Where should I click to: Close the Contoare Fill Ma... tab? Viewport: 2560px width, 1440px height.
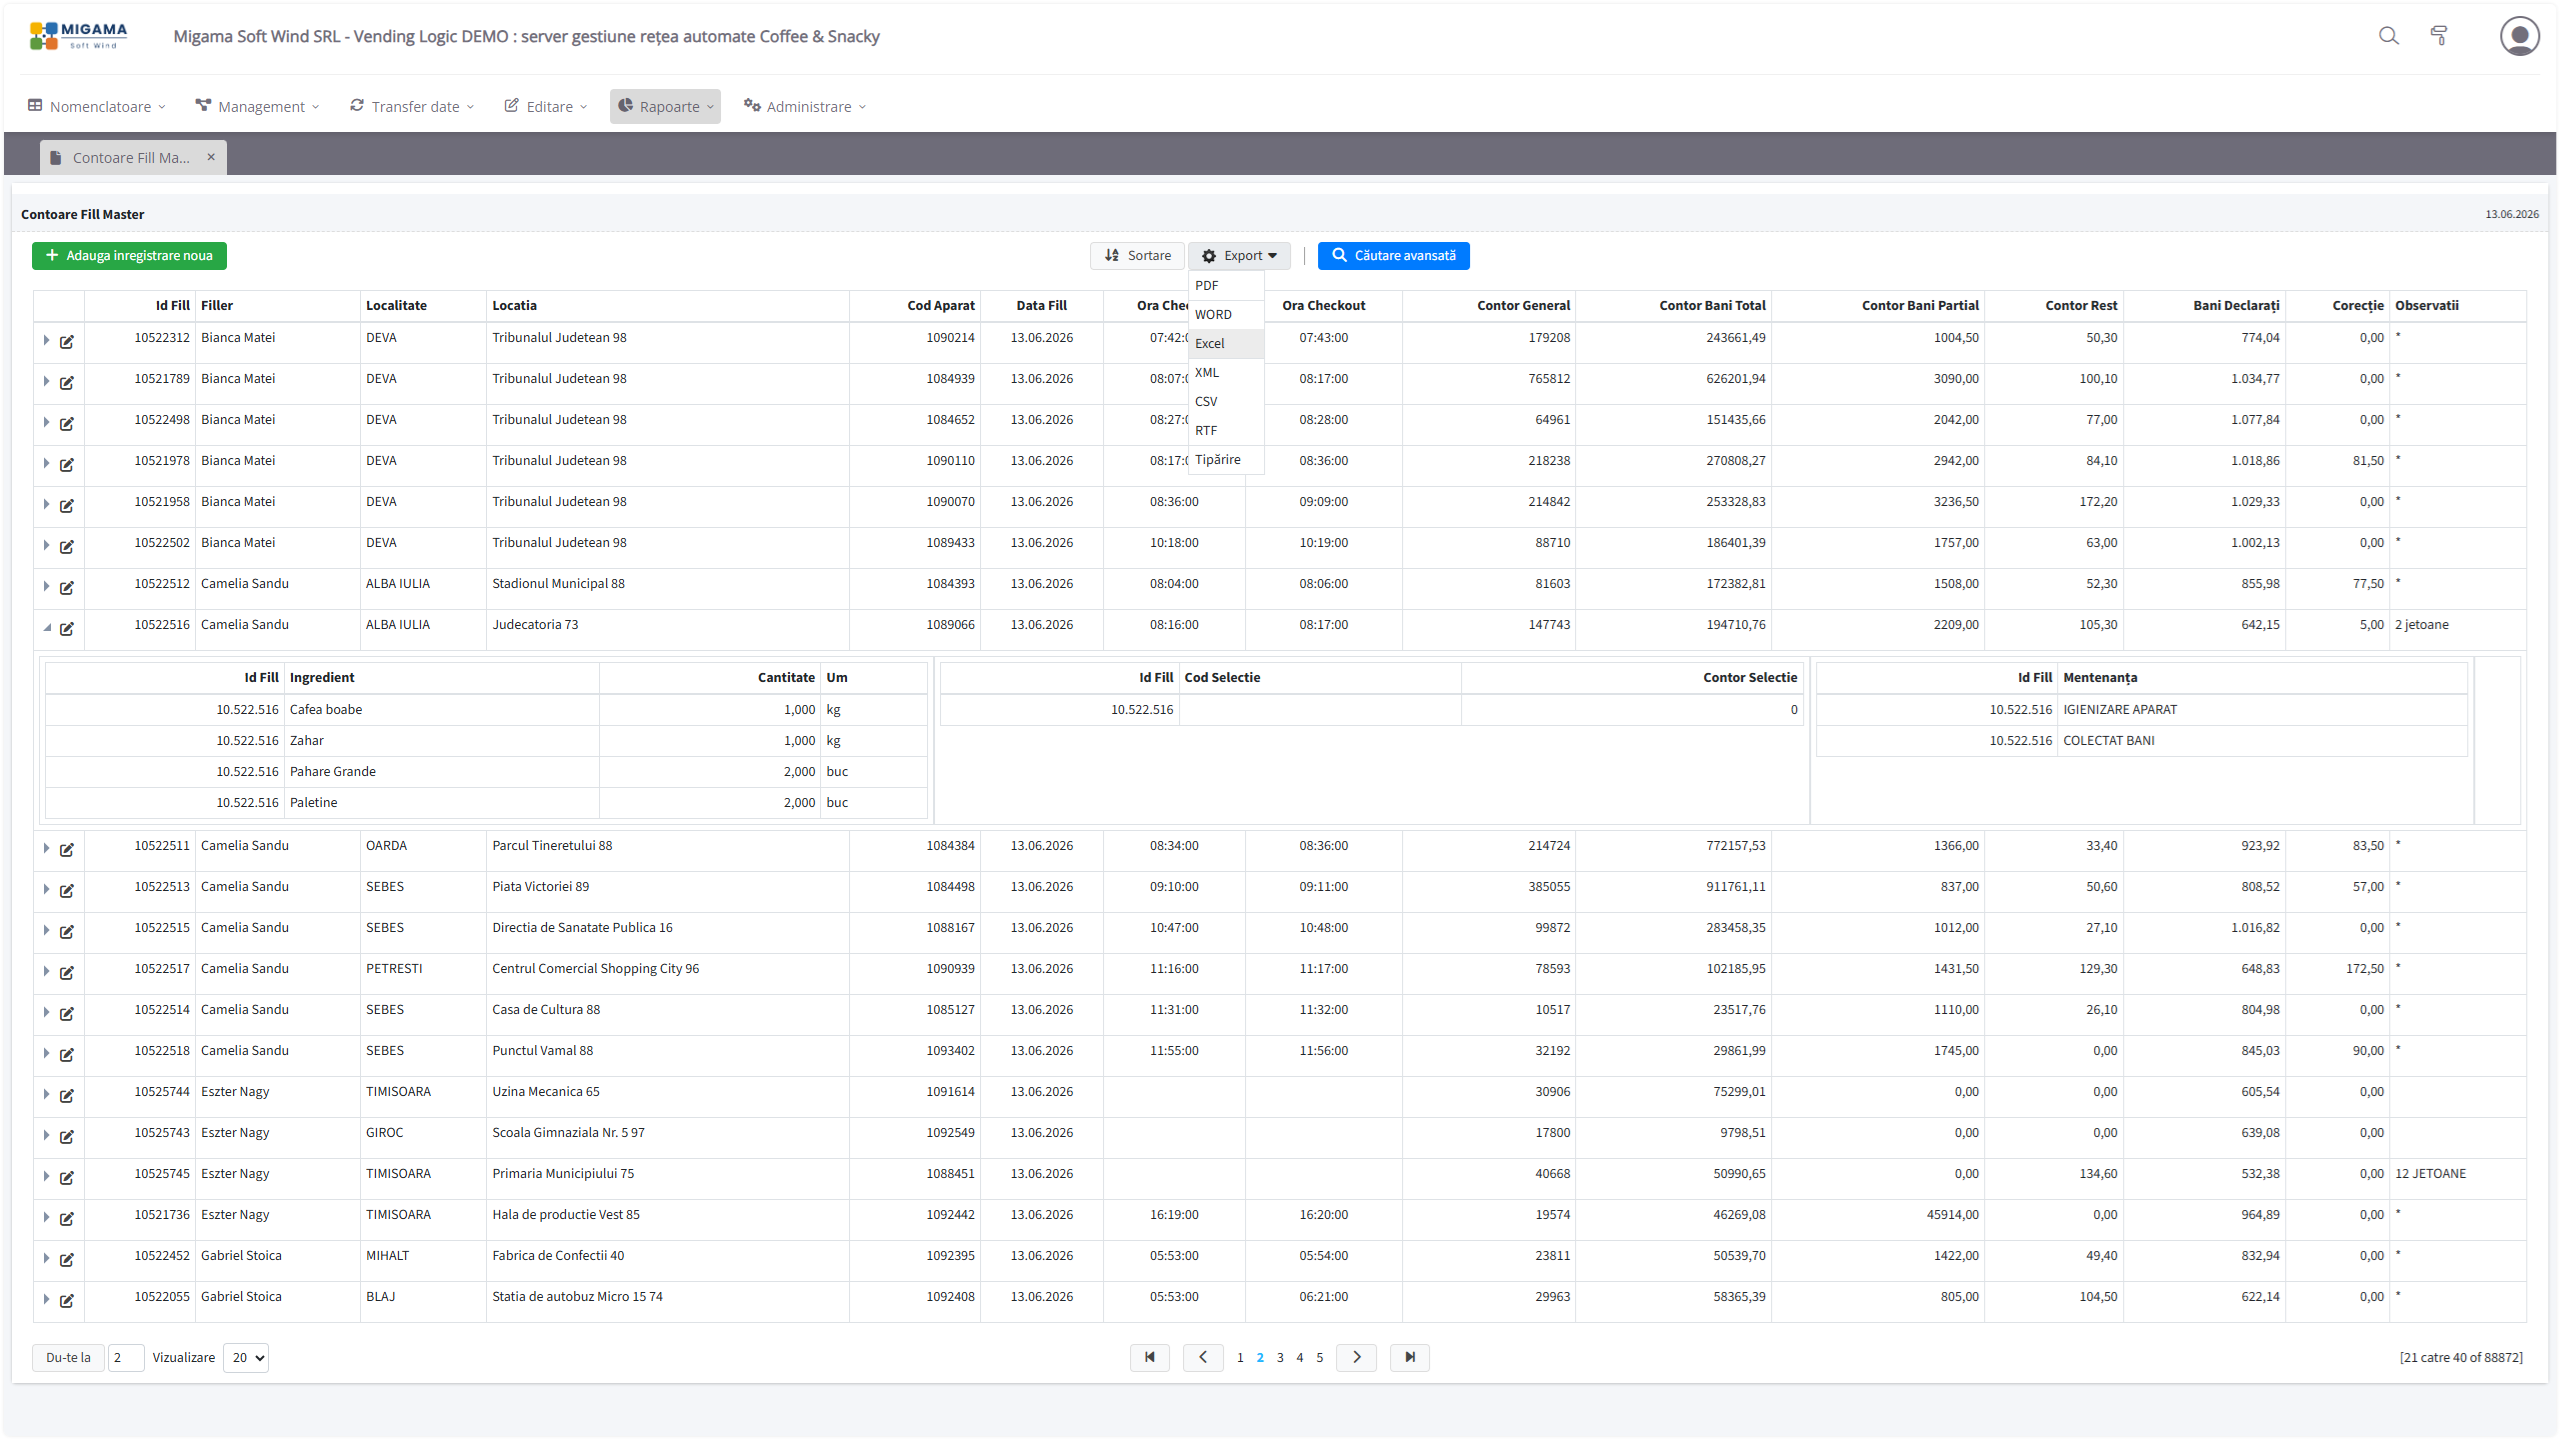click(x=211, y=157)
